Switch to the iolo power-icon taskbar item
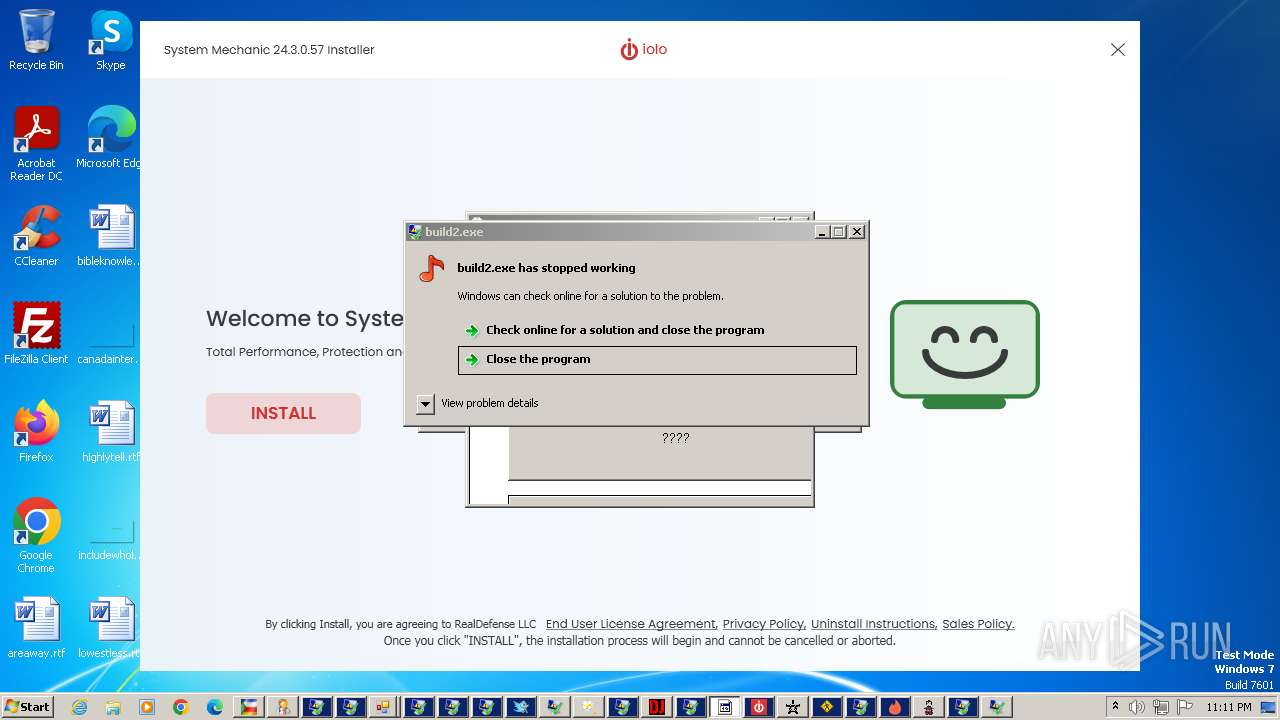The height and width of the screenshot is (720, 1280). click(x=759, y=707)
